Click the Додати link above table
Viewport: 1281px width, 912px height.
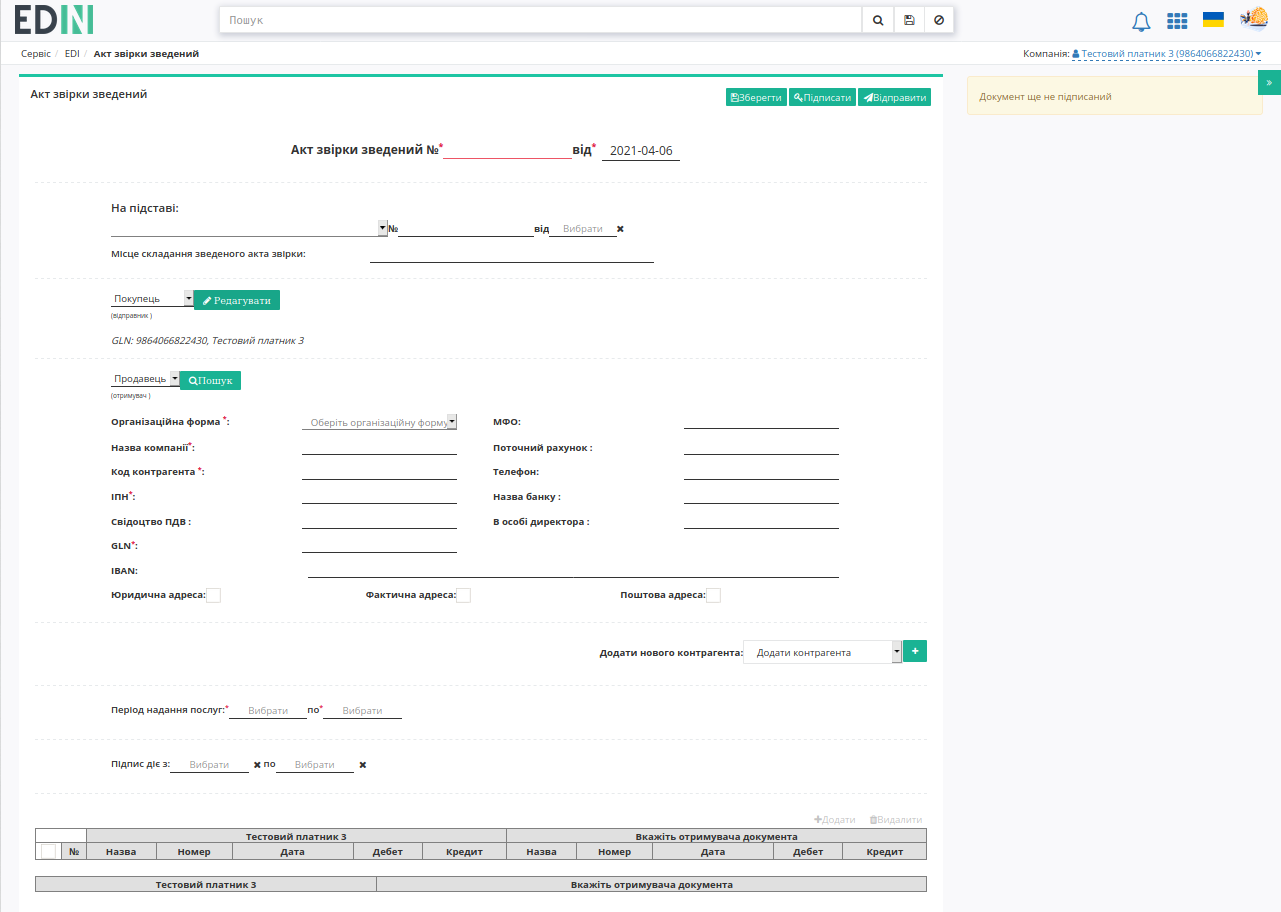[x=835, y=820]
